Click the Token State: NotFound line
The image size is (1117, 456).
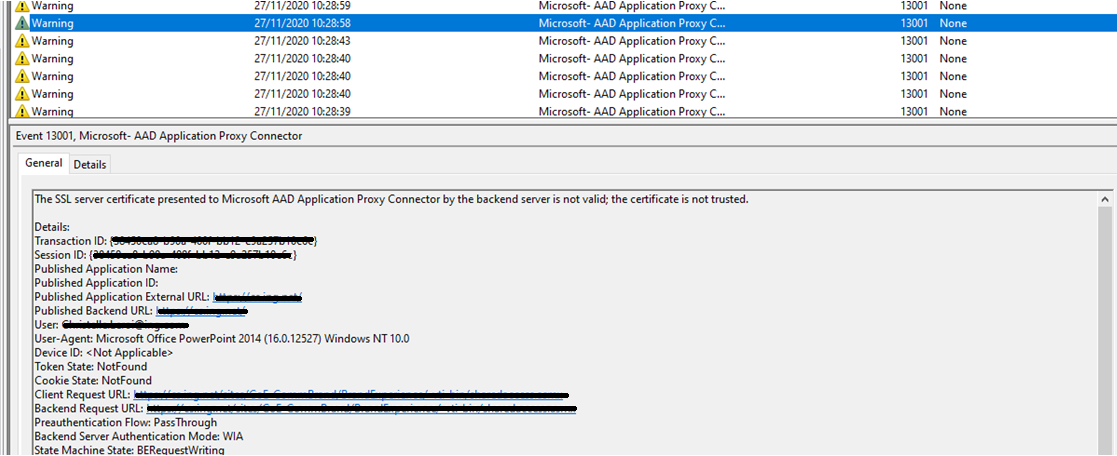[91, 367]
